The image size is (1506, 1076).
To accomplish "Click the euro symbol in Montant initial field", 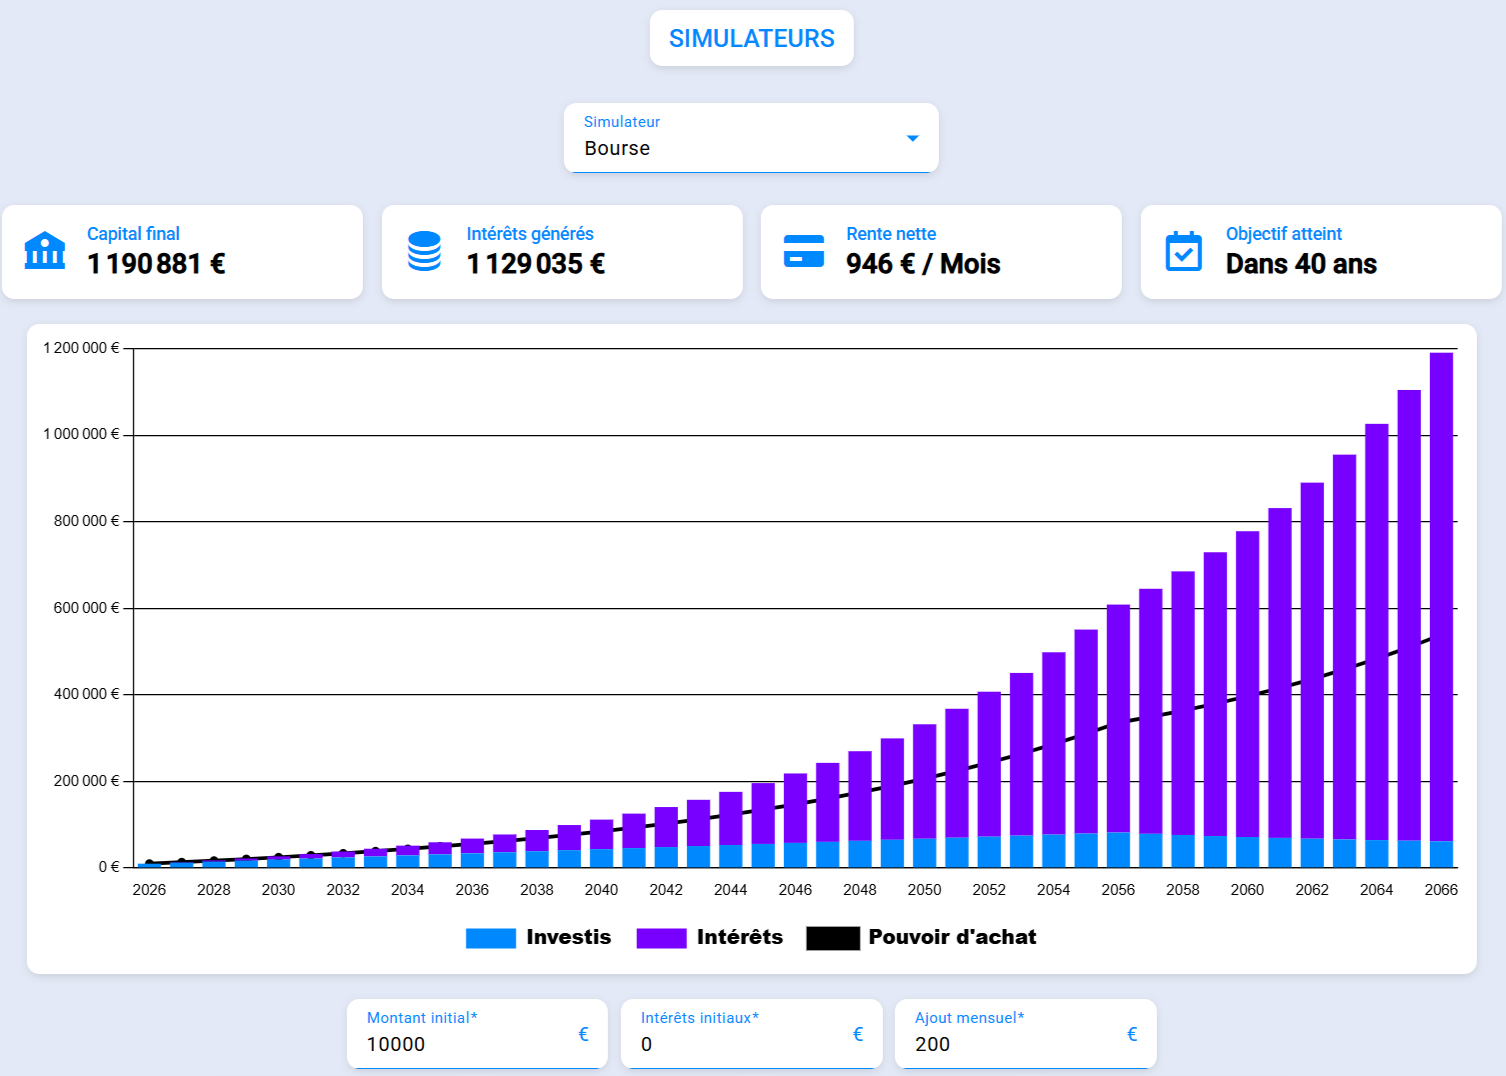I will 584,1034.
